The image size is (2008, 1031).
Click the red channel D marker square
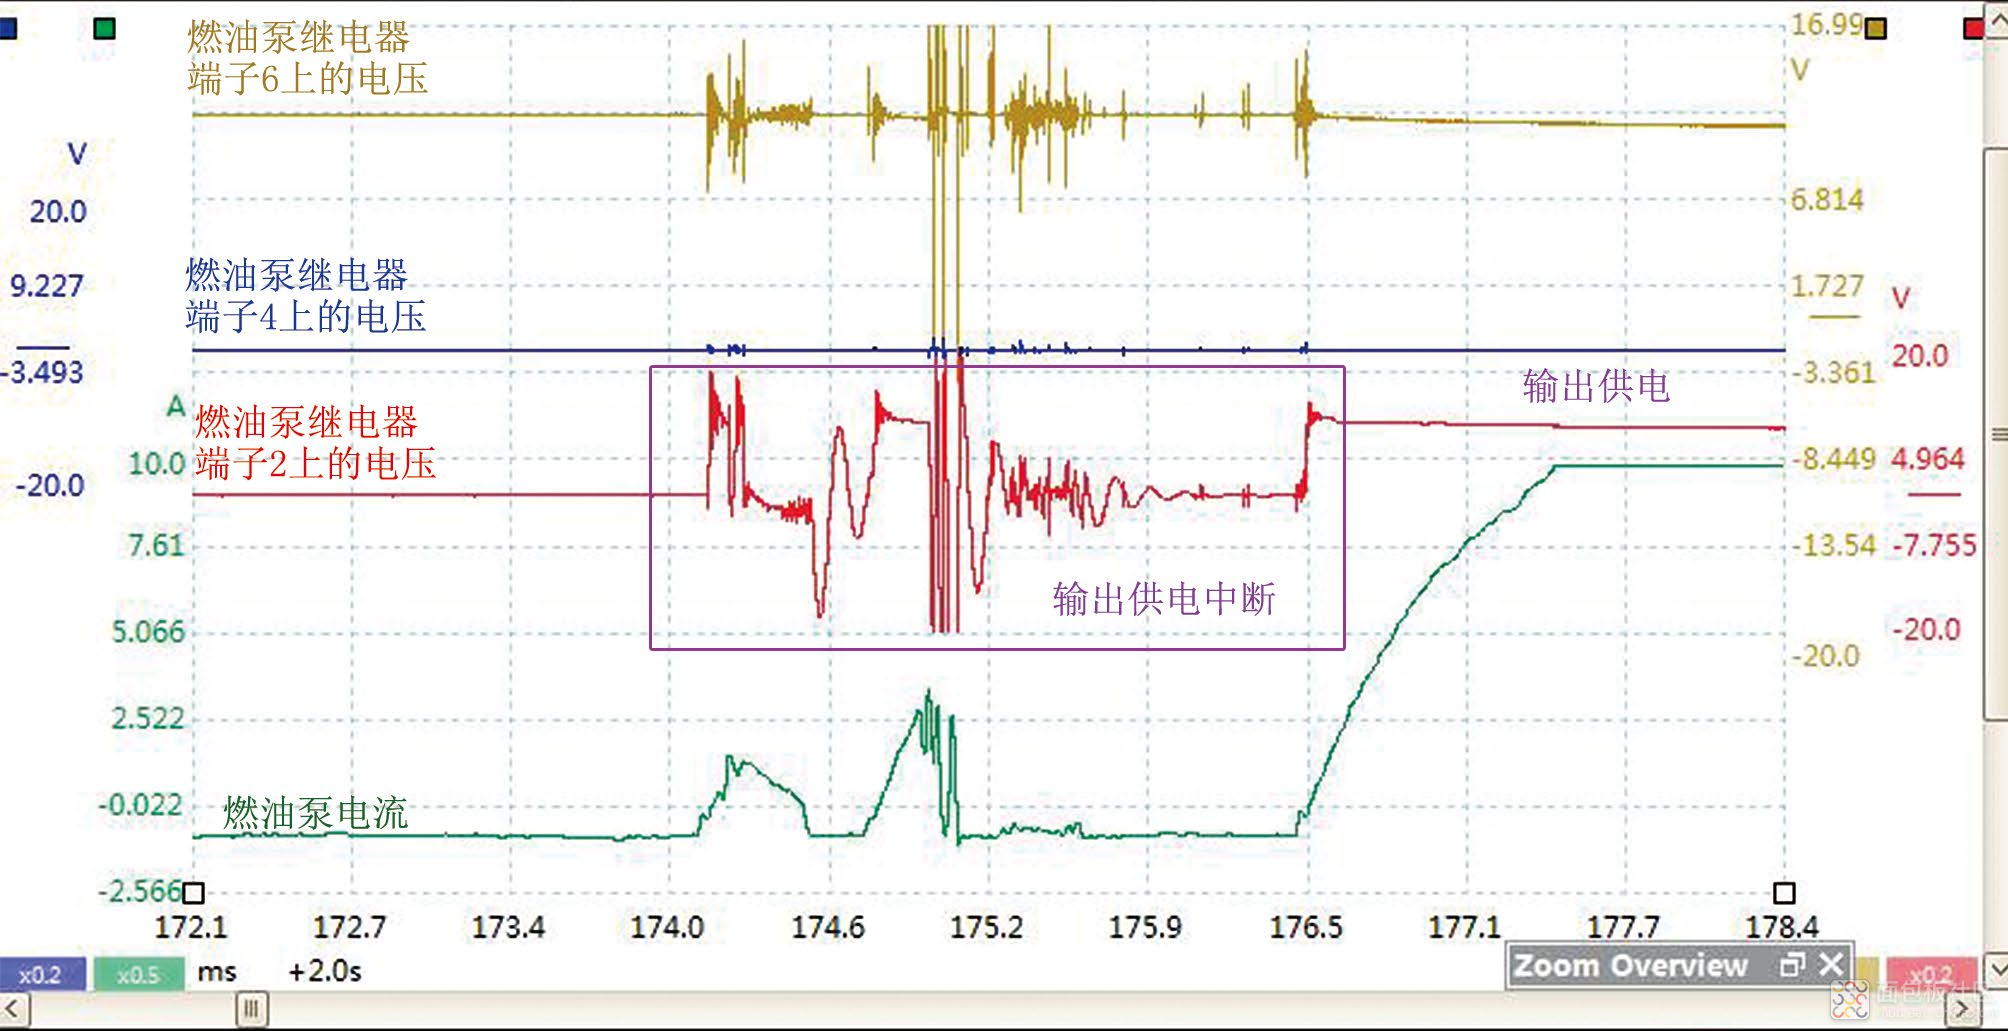coord(1973,28)
